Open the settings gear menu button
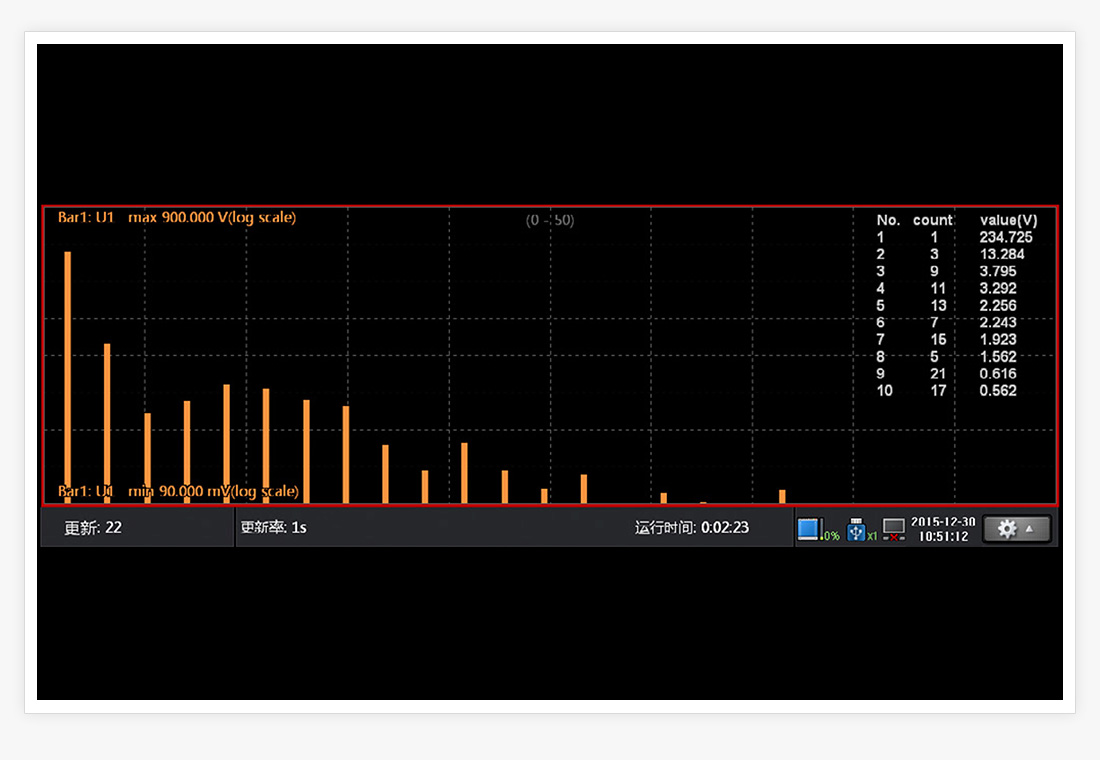1100x760 pixels. (x=1016, y=529)
